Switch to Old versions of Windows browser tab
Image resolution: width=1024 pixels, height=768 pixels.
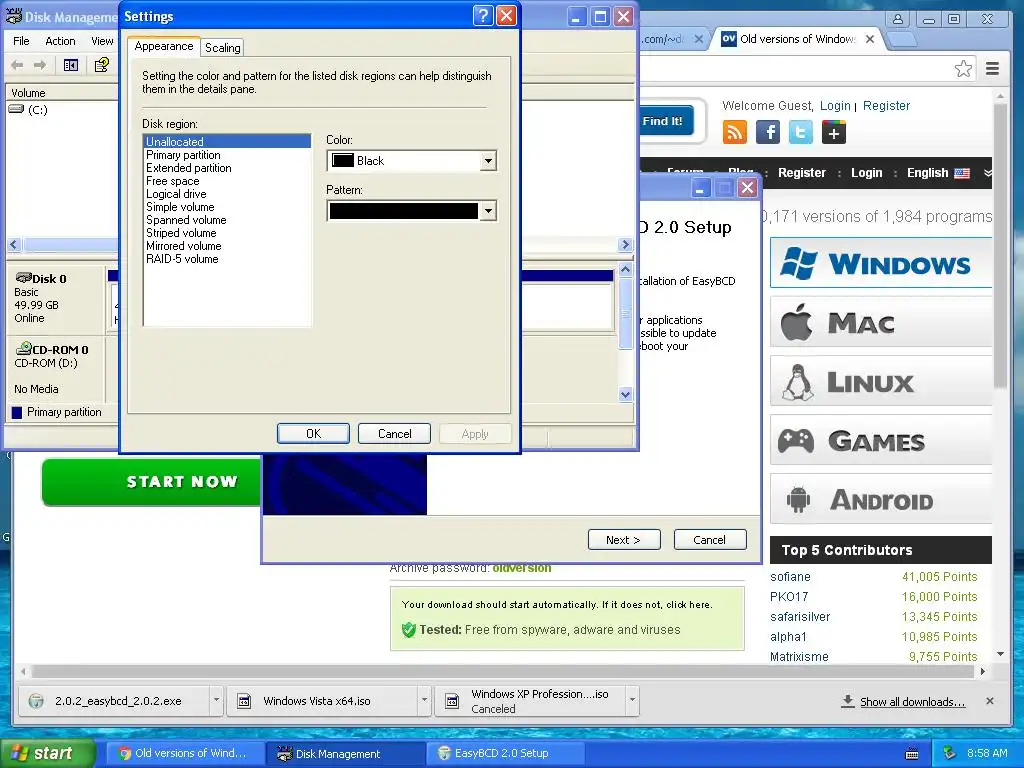pyautogui.click(x=797, y=39)
